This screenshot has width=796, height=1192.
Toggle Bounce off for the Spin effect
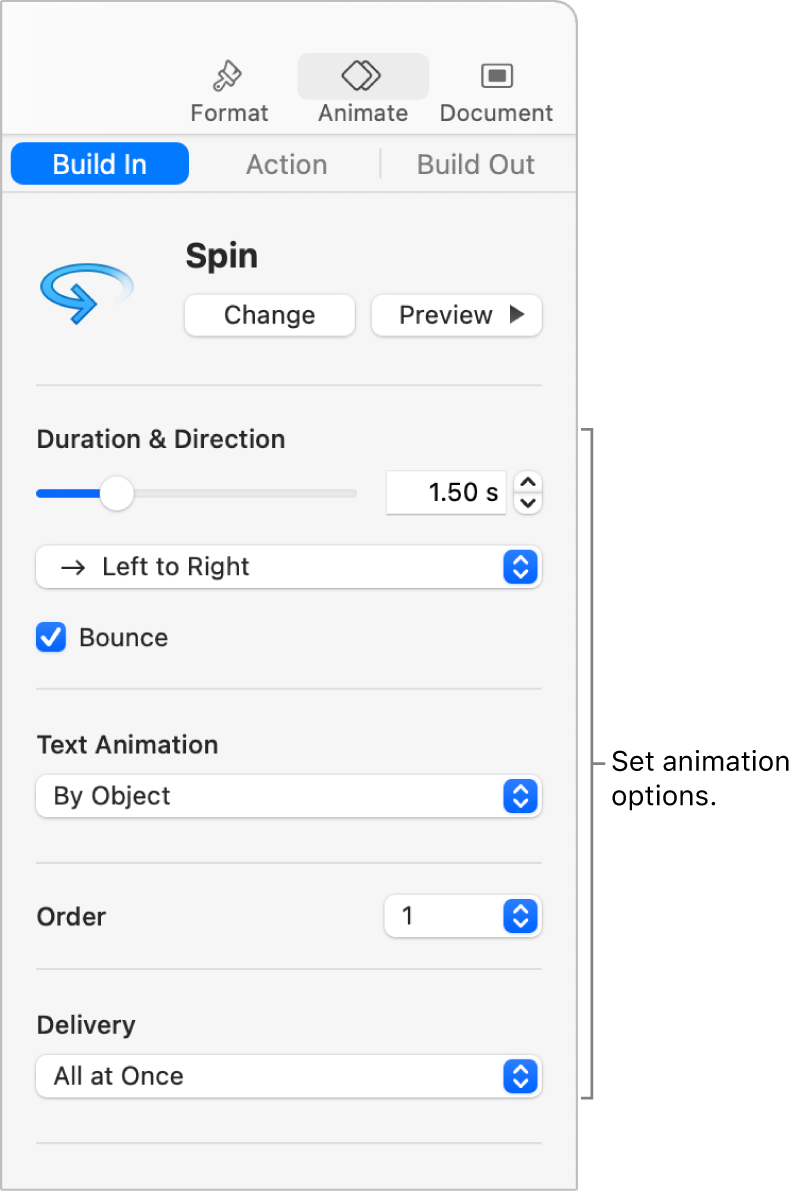coord(50,637)
